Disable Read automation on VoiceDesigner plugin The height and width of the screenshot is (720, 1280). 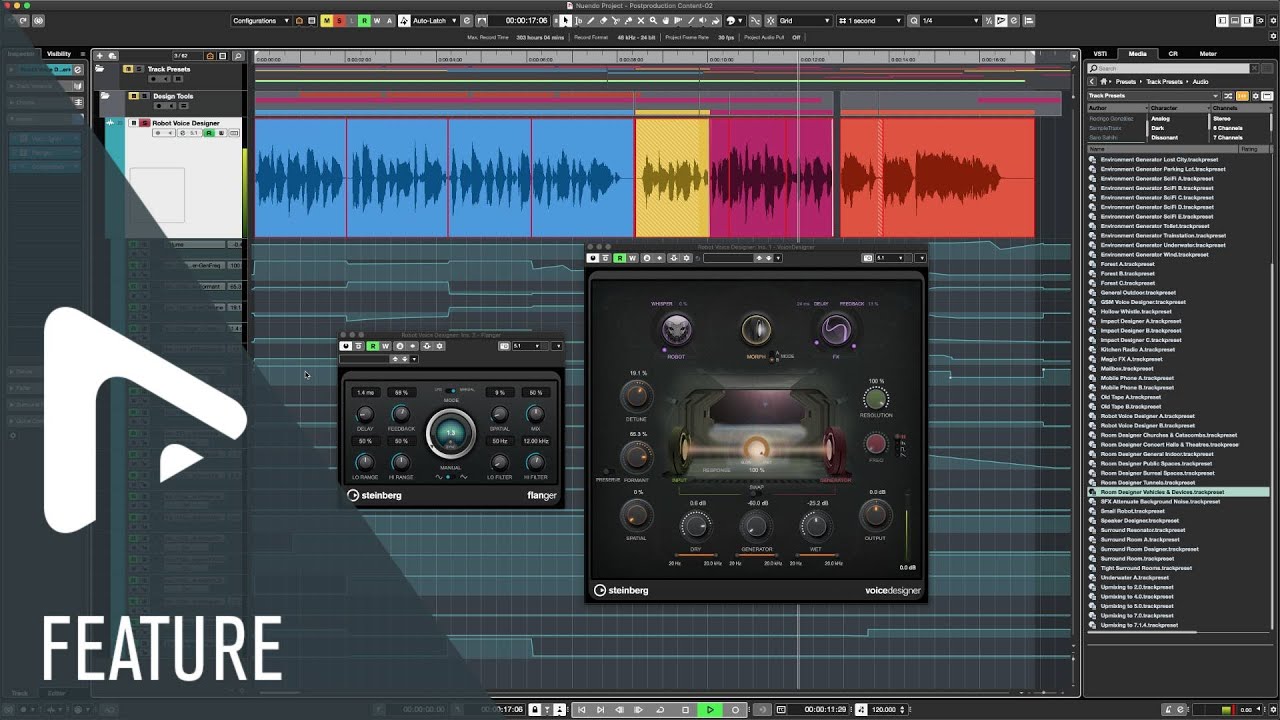point(620,258)
